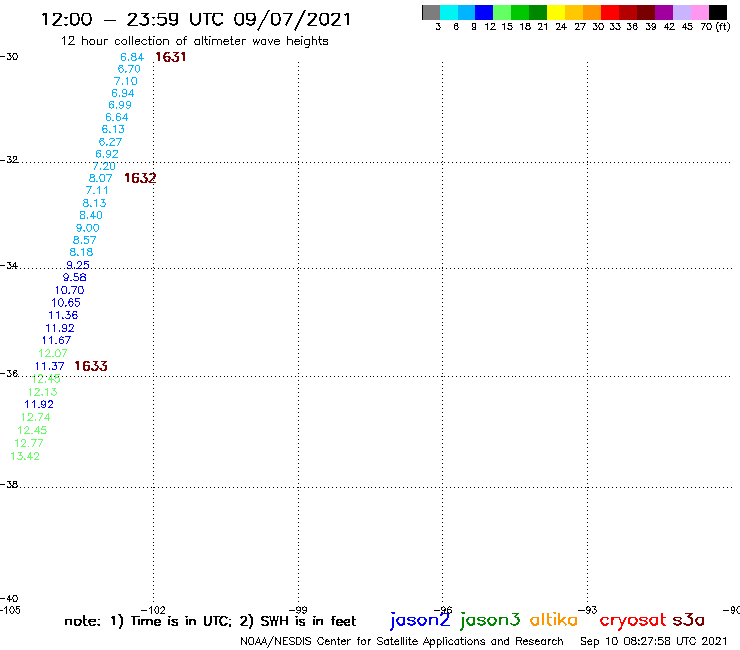Click the note about UTC time and SWH in feet
Viewport: 740px width, 650px height.
210,621
